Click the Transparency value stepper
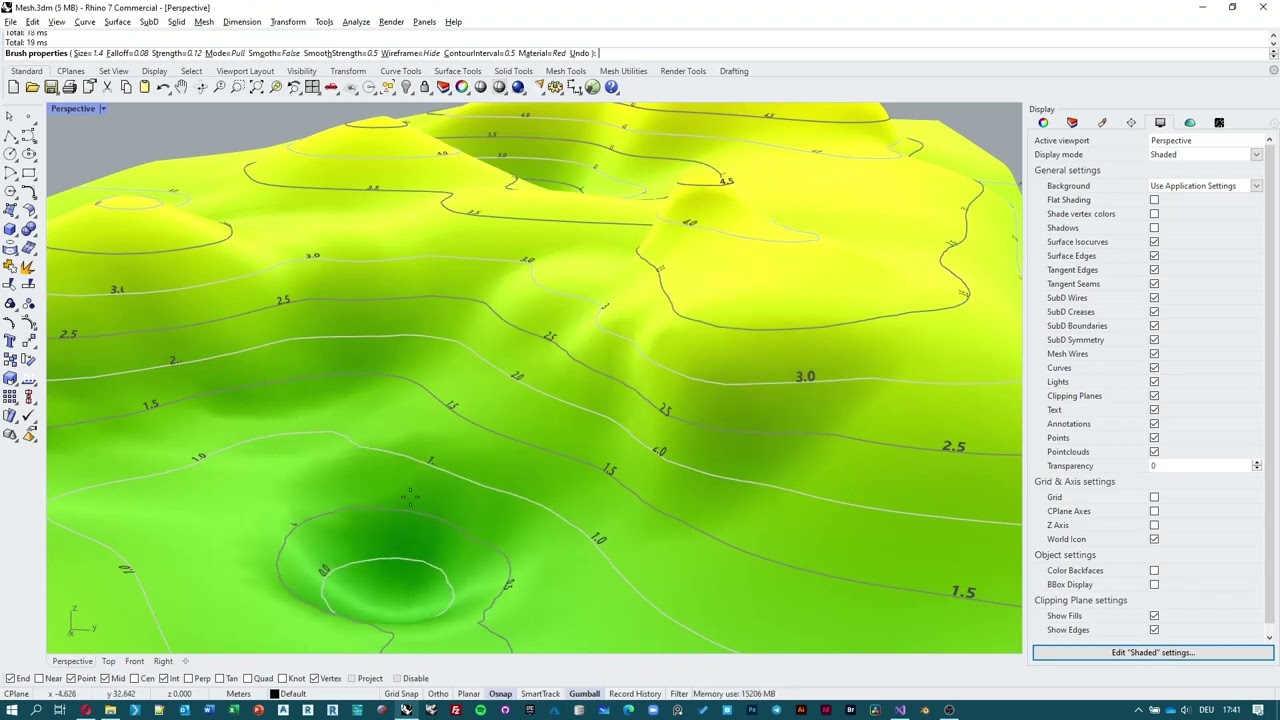Screen dimensions: 1280x720 tap(1256, 466)
